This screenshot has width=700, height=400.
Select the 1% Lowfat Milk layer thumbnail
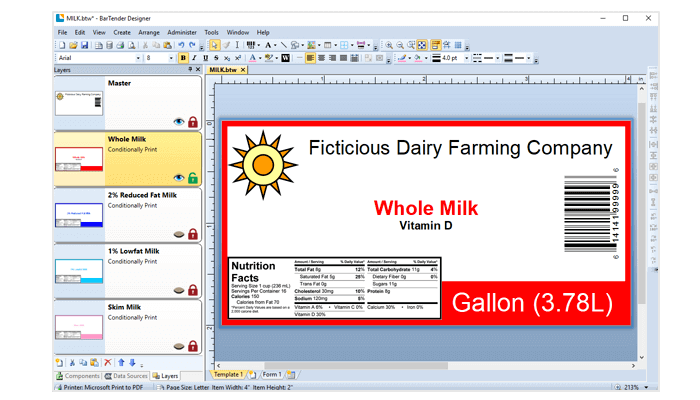tap(79, 271)
